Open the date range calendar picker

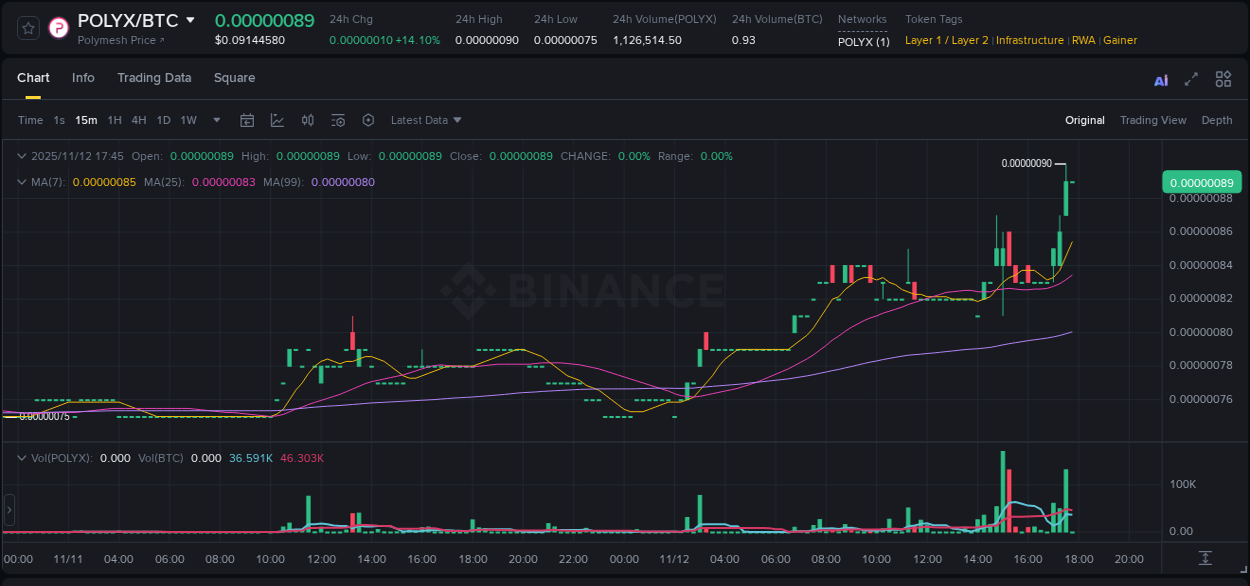(247, 120)
